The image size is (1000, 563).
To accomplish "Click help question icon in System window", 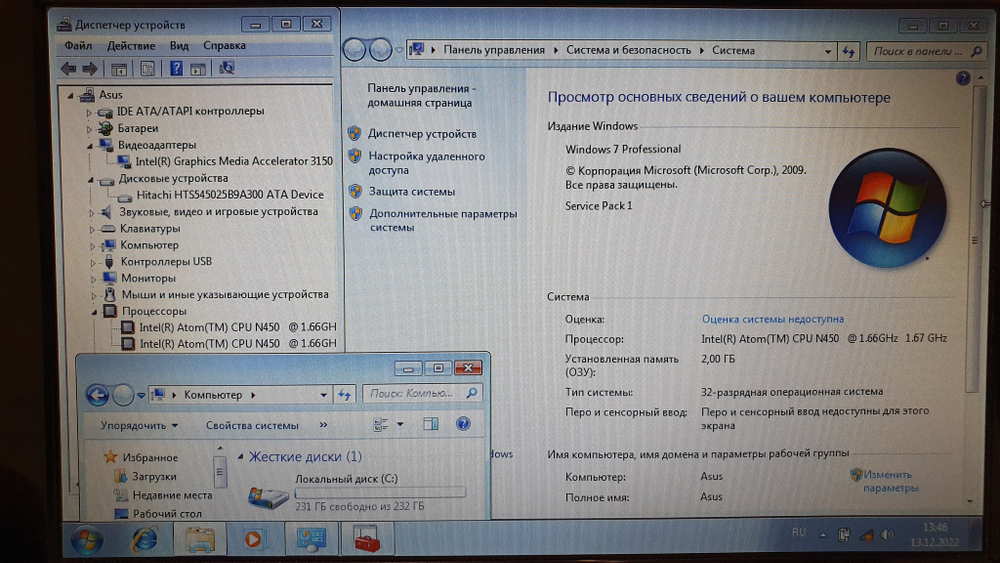I will pos(963,78).
